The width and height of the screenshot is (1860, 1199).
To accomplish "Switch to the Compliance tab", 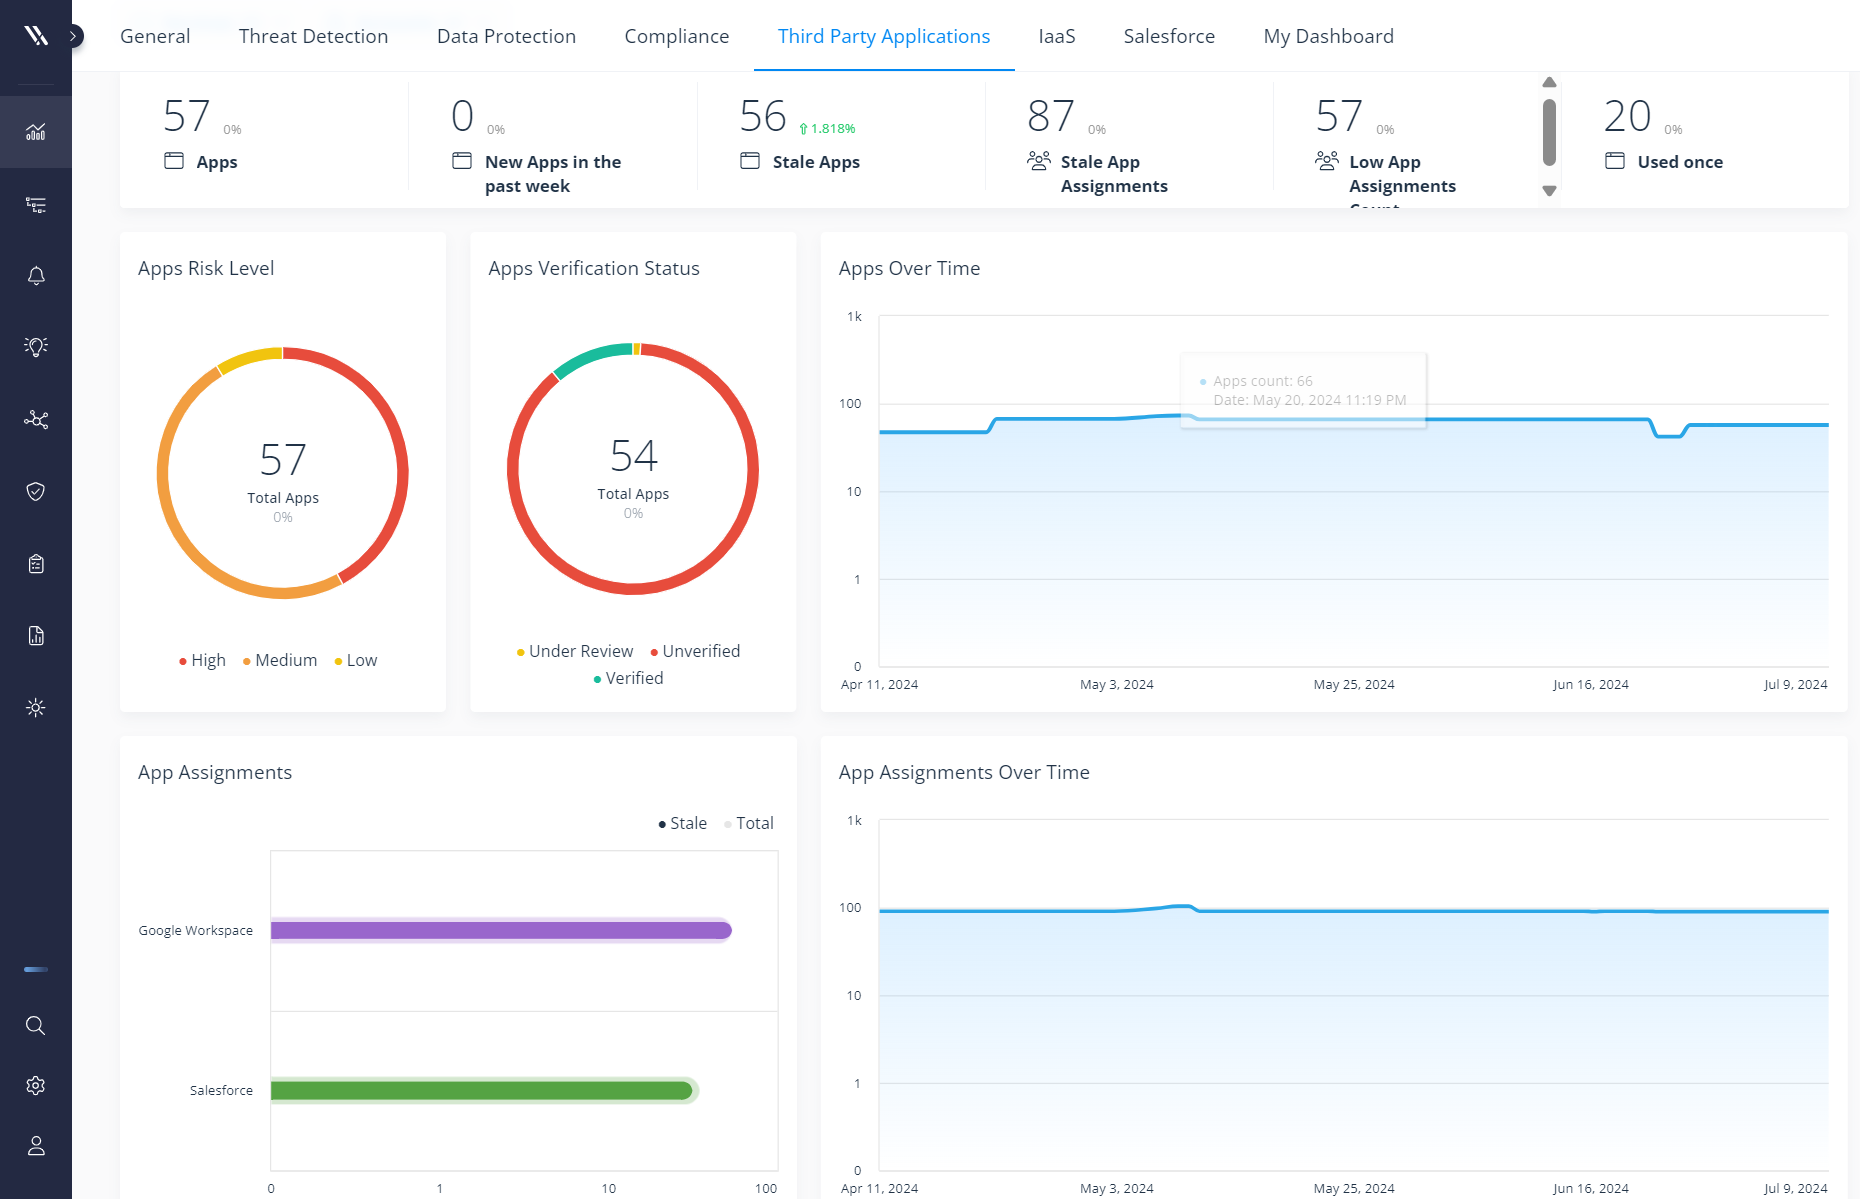I will point(677,37).
